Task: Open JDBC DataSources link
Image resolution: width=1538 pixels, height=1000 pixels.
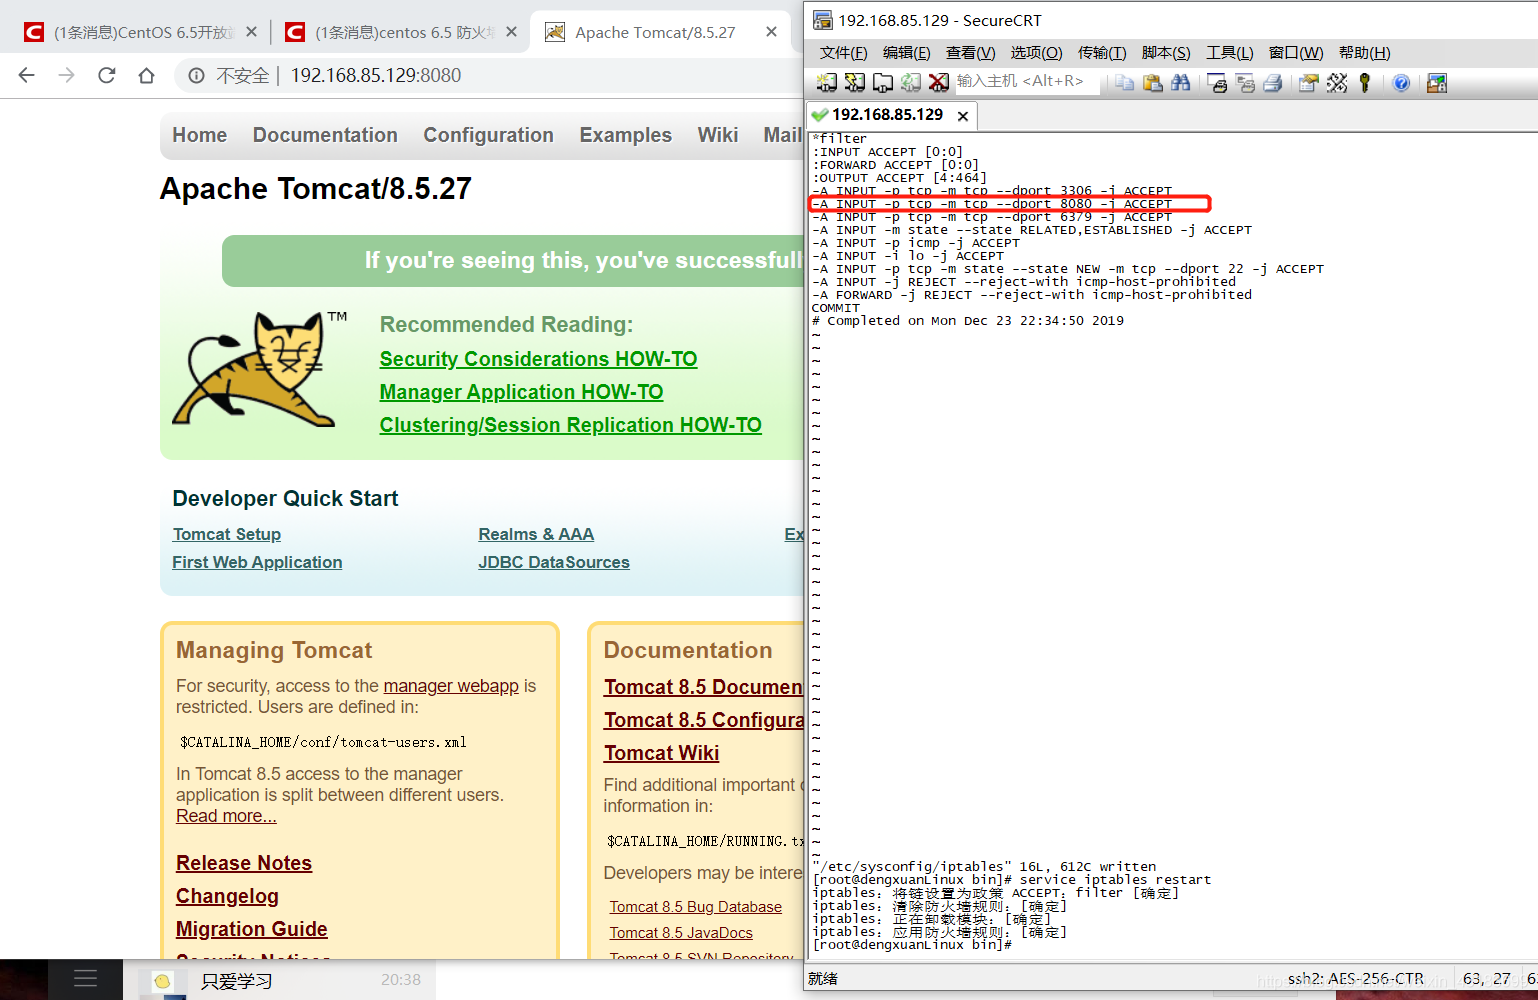Action: pyautogui.click(x=554, y=562)
